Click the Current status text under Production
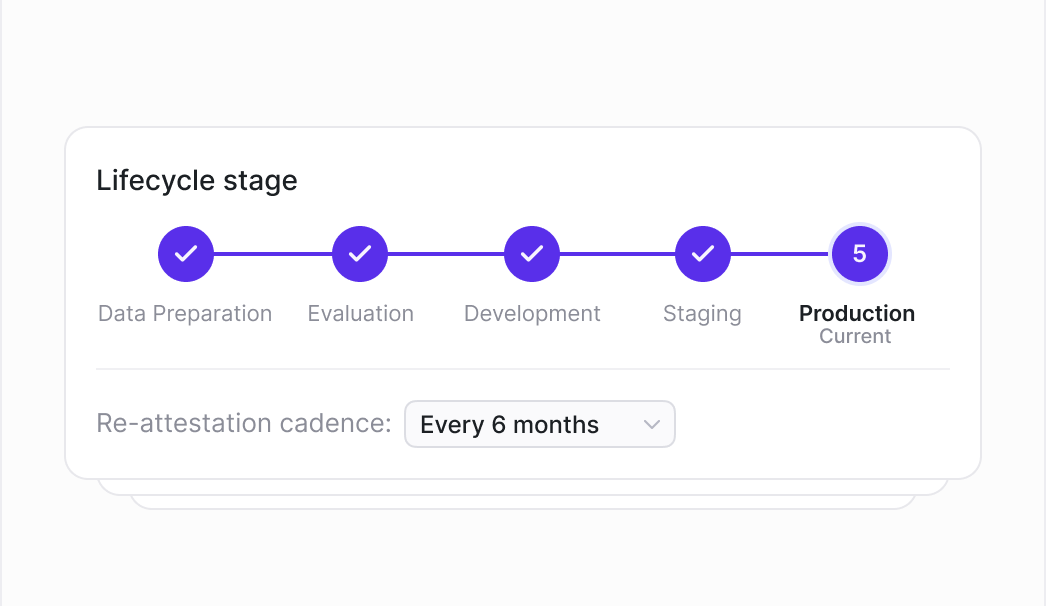This screenshot has width=1046, height=606. [x=855, y=336]
